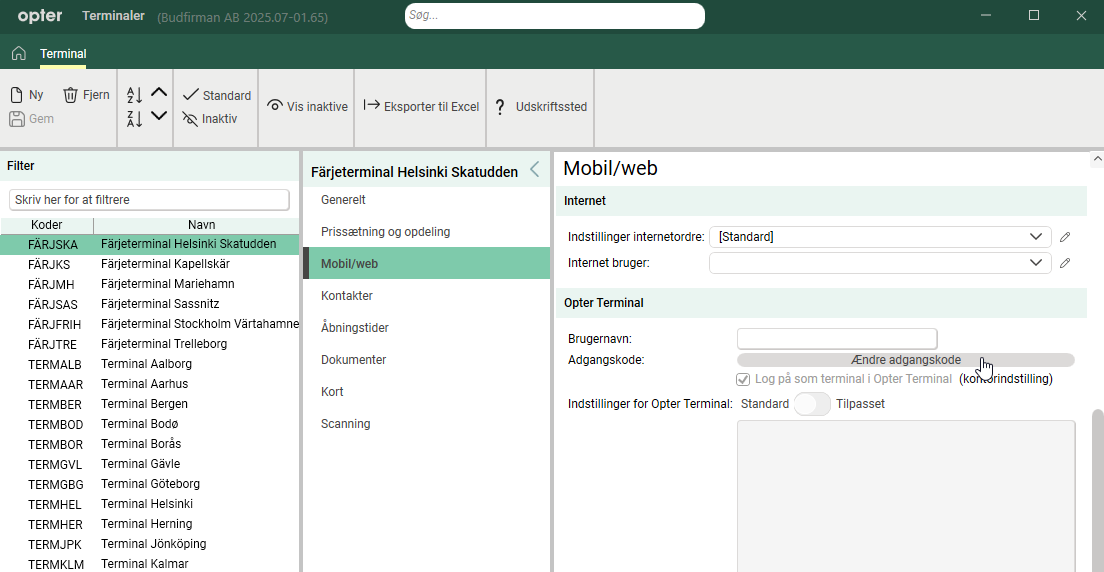The height and width of the screenshot is (572, 1104).
Task: Toggle Vis inaktive visibility
Action: 307,106
